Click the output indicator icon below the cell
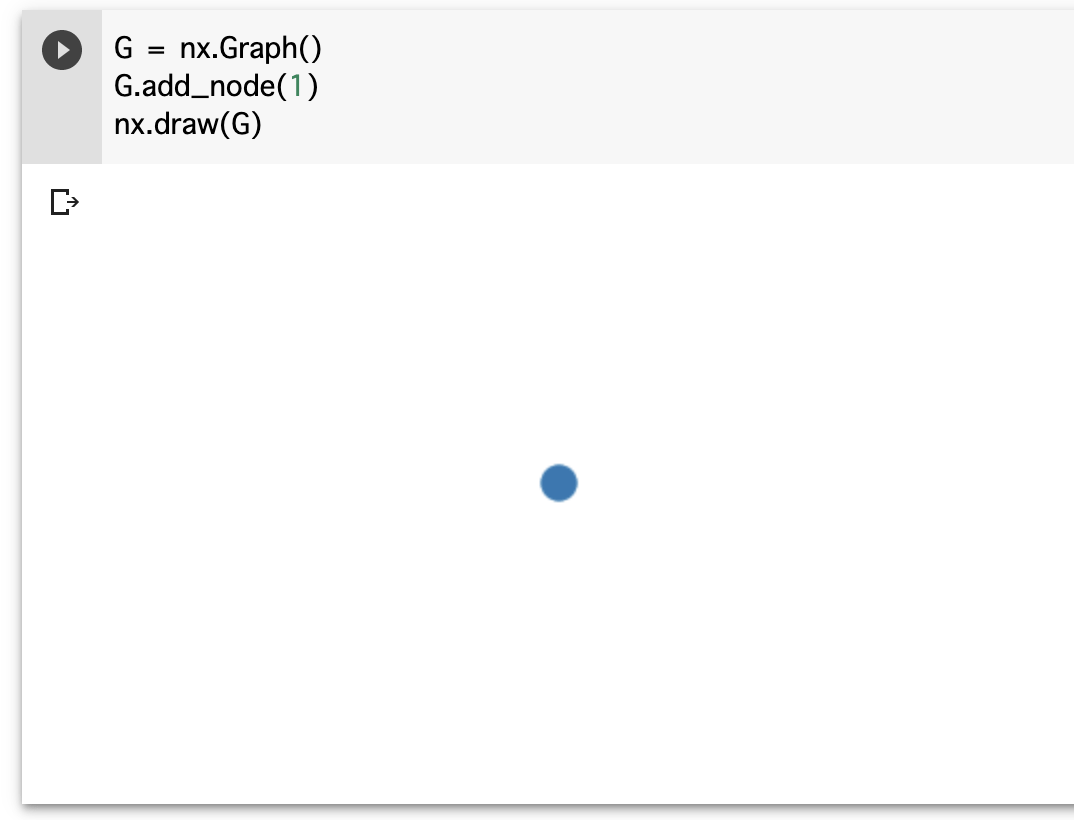 point(65,202)
